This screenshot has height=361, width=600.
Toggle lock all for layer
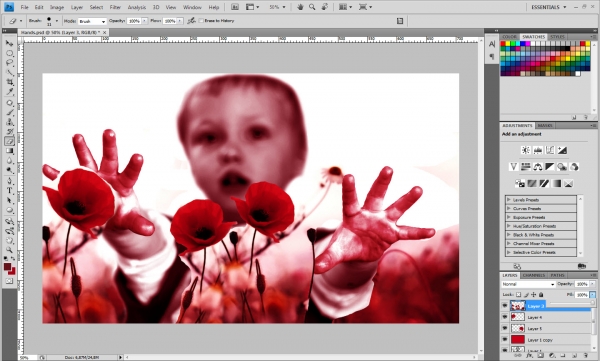coord(541,295)
